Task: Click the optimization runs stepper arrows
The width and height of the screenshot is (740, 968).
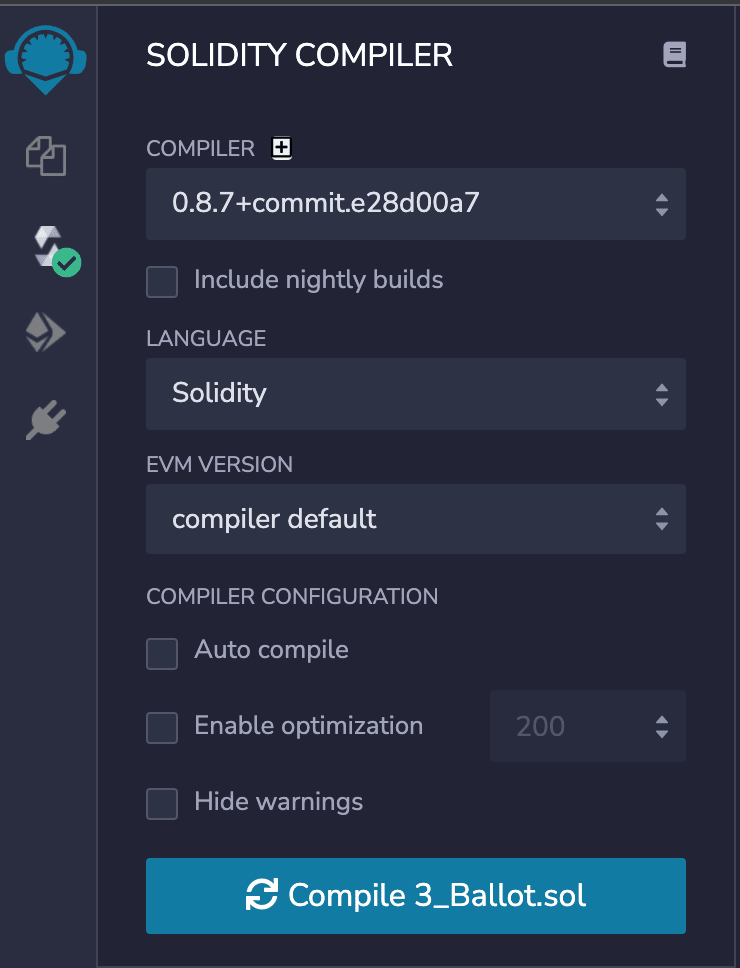Action: click(662, 727)
